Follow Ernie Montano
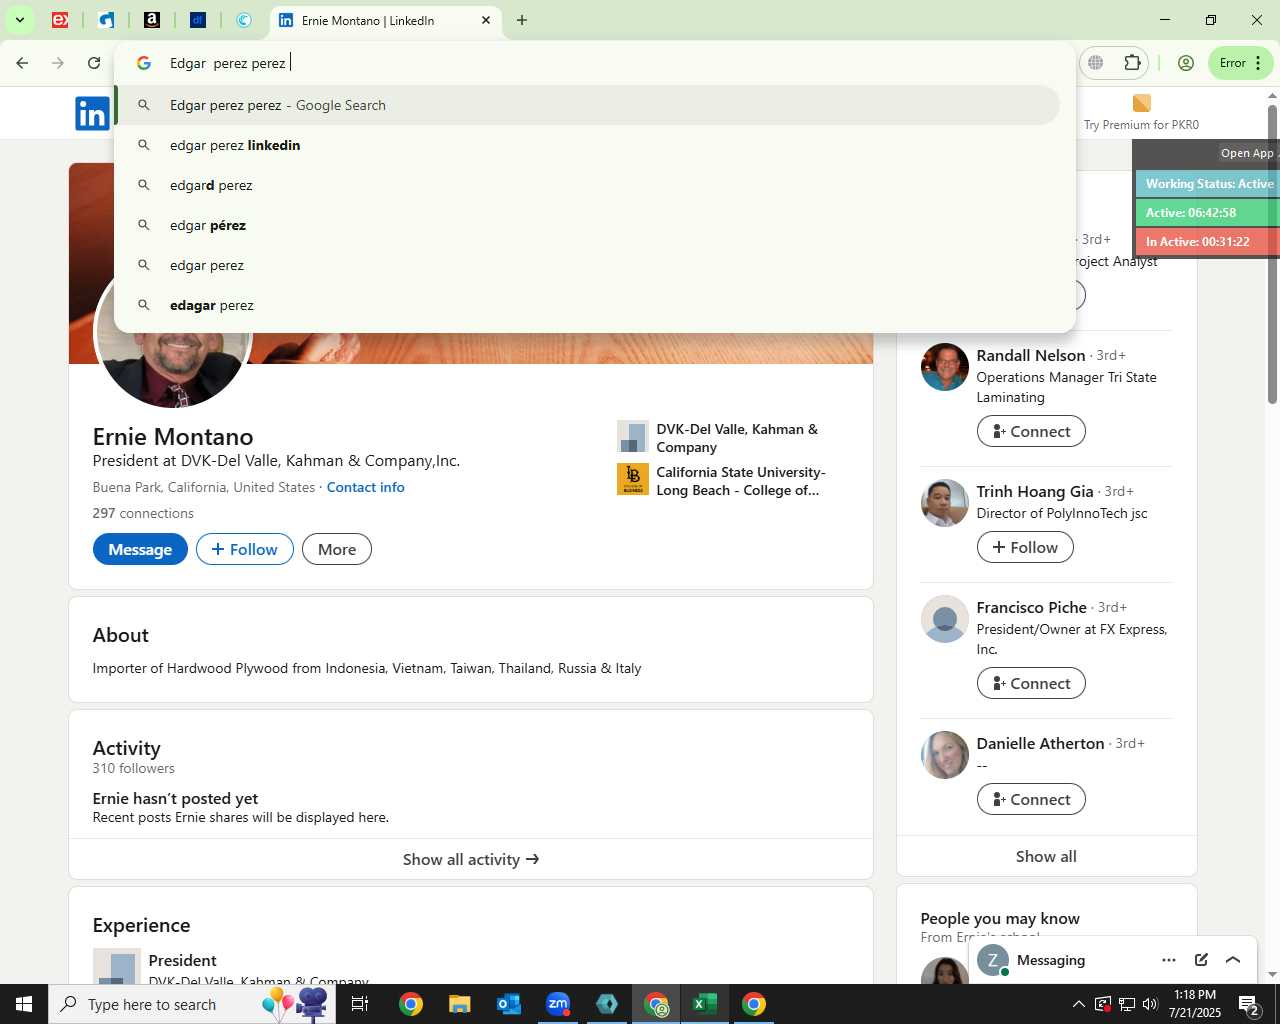1280x1024 pixels. click(x=245, y=549)
